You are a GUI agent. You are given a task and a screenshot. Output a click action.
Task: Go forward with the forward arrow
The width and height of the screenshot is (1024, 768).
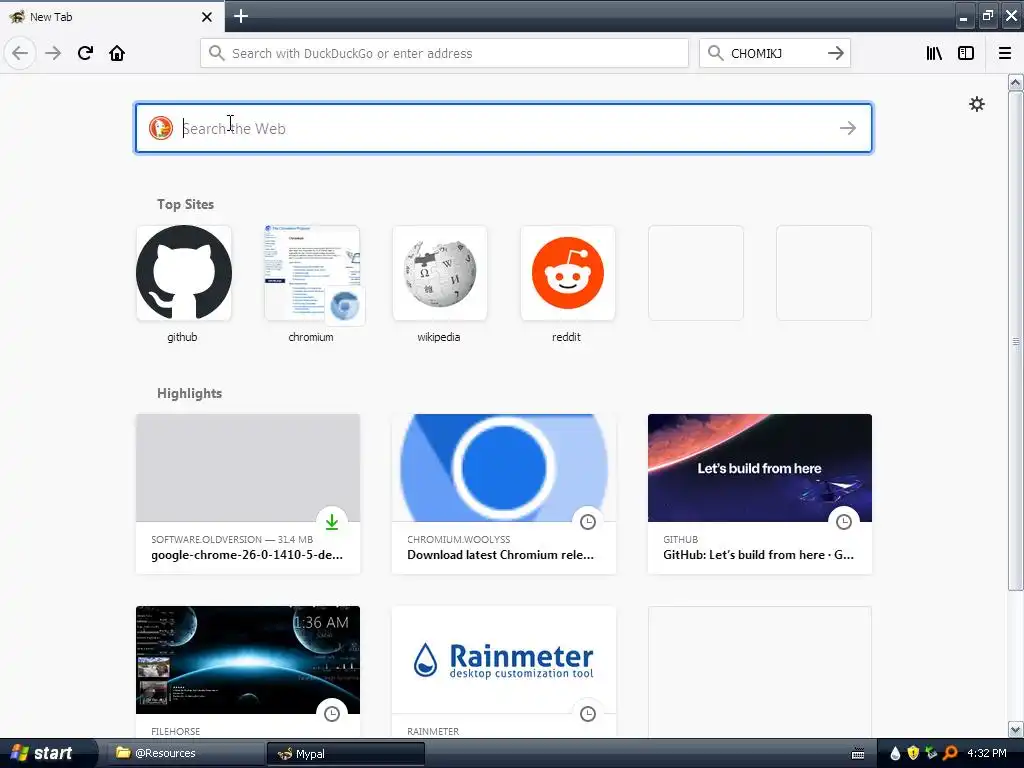(x=53, y=53)
